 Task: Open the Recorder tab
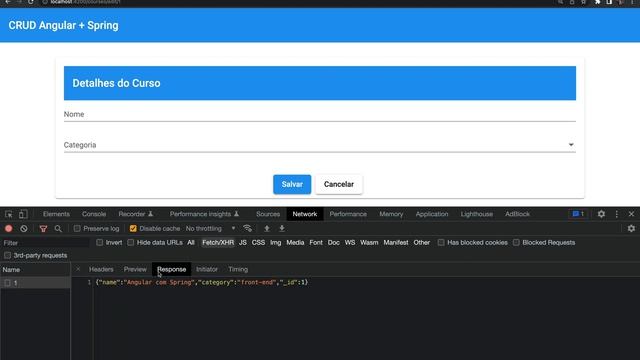pyautogui.click(x=136, y=214)
